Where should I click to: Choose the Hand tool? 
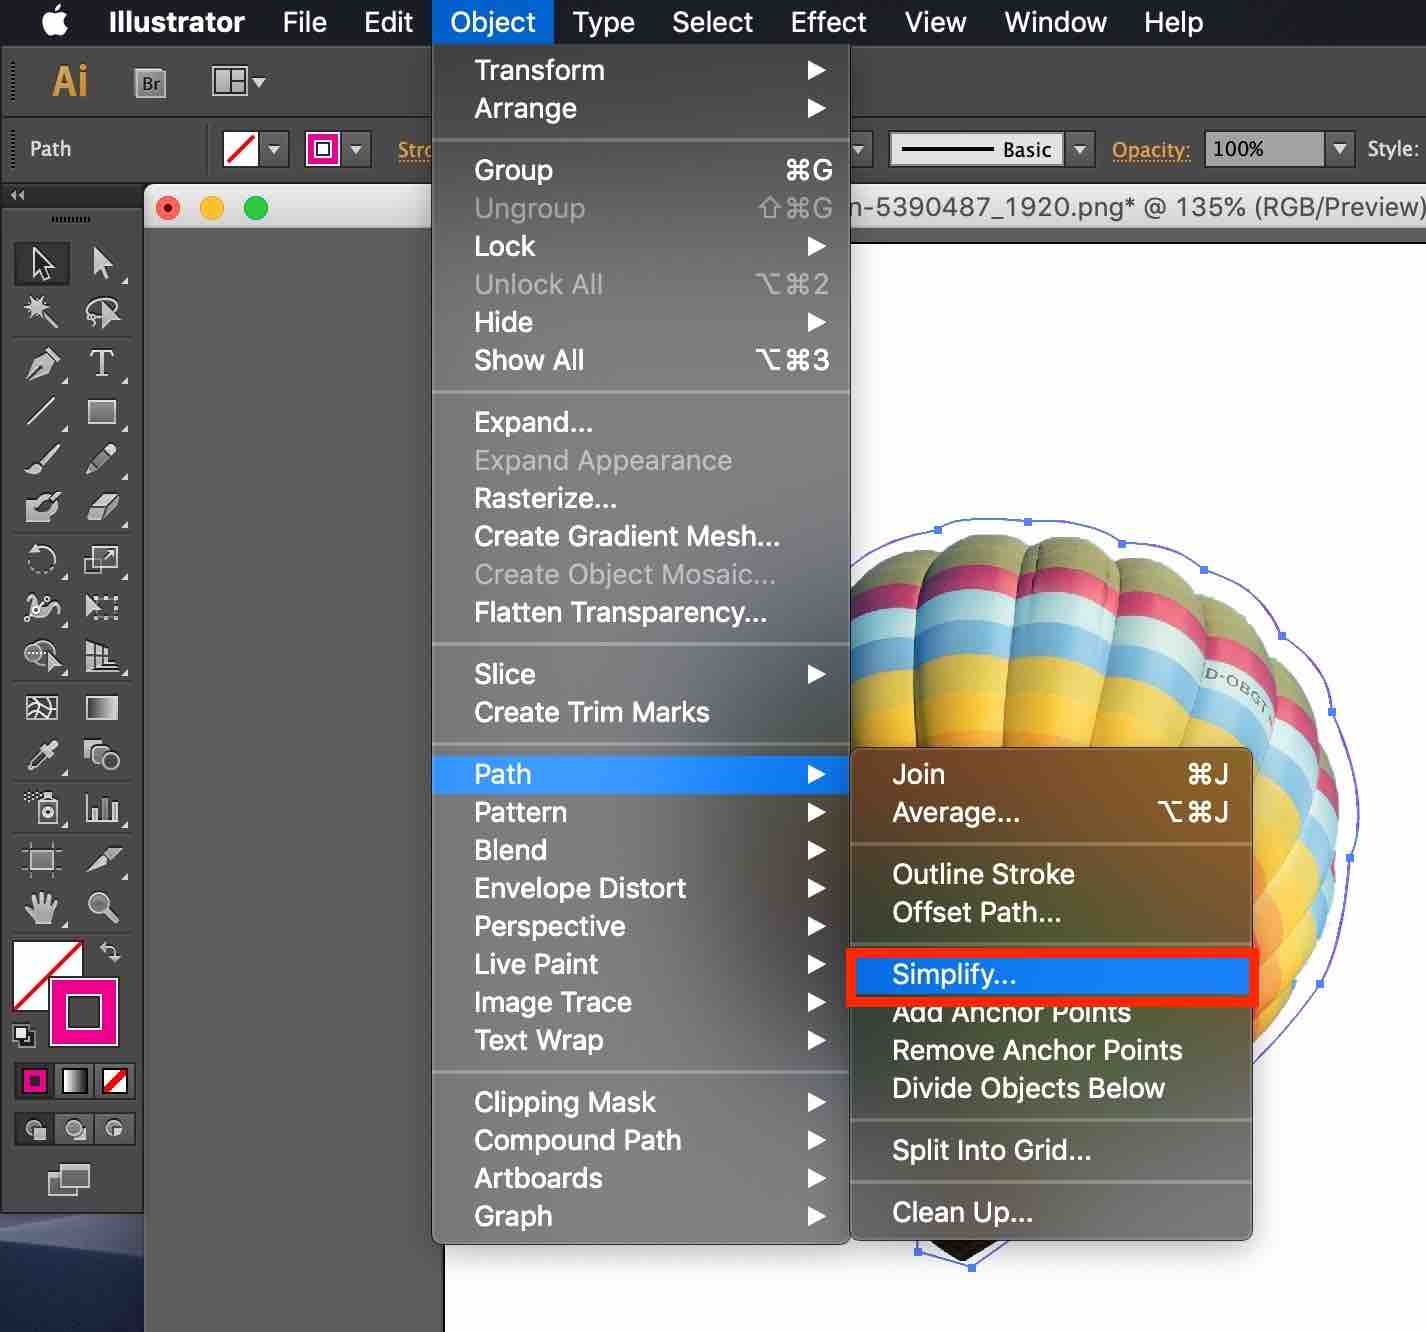tap(42, 908)
